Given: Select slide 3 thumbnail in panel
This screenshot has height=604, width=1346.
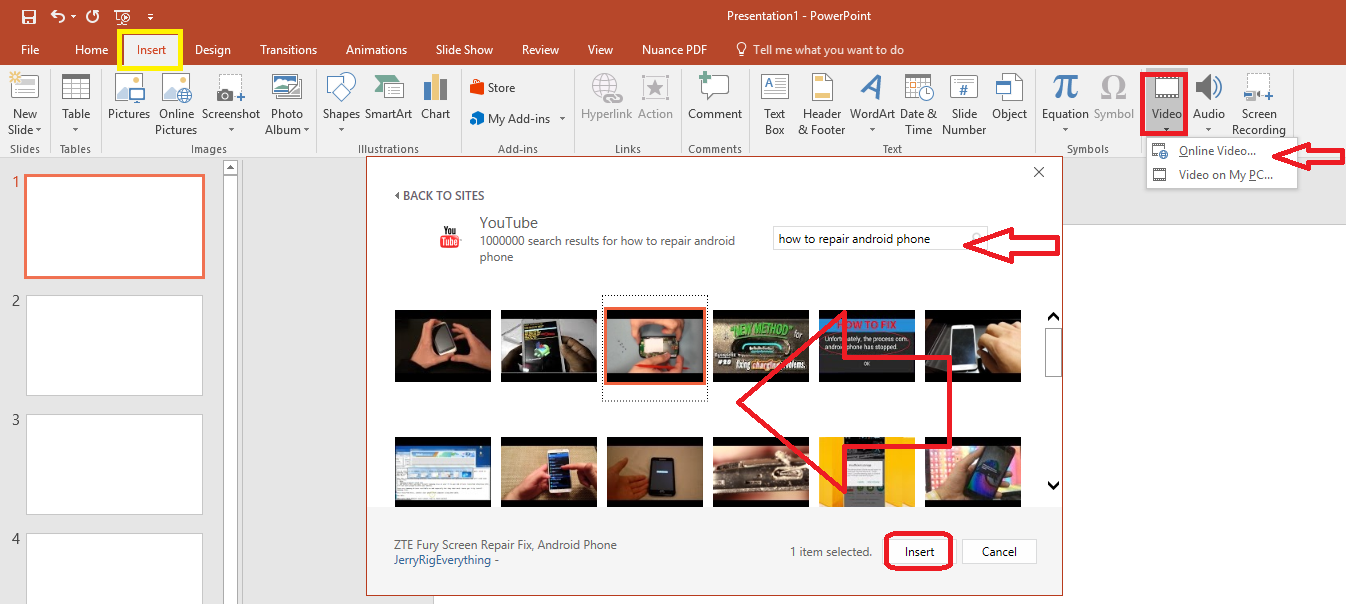Looking at the screenshot, I should pos(114,464).
